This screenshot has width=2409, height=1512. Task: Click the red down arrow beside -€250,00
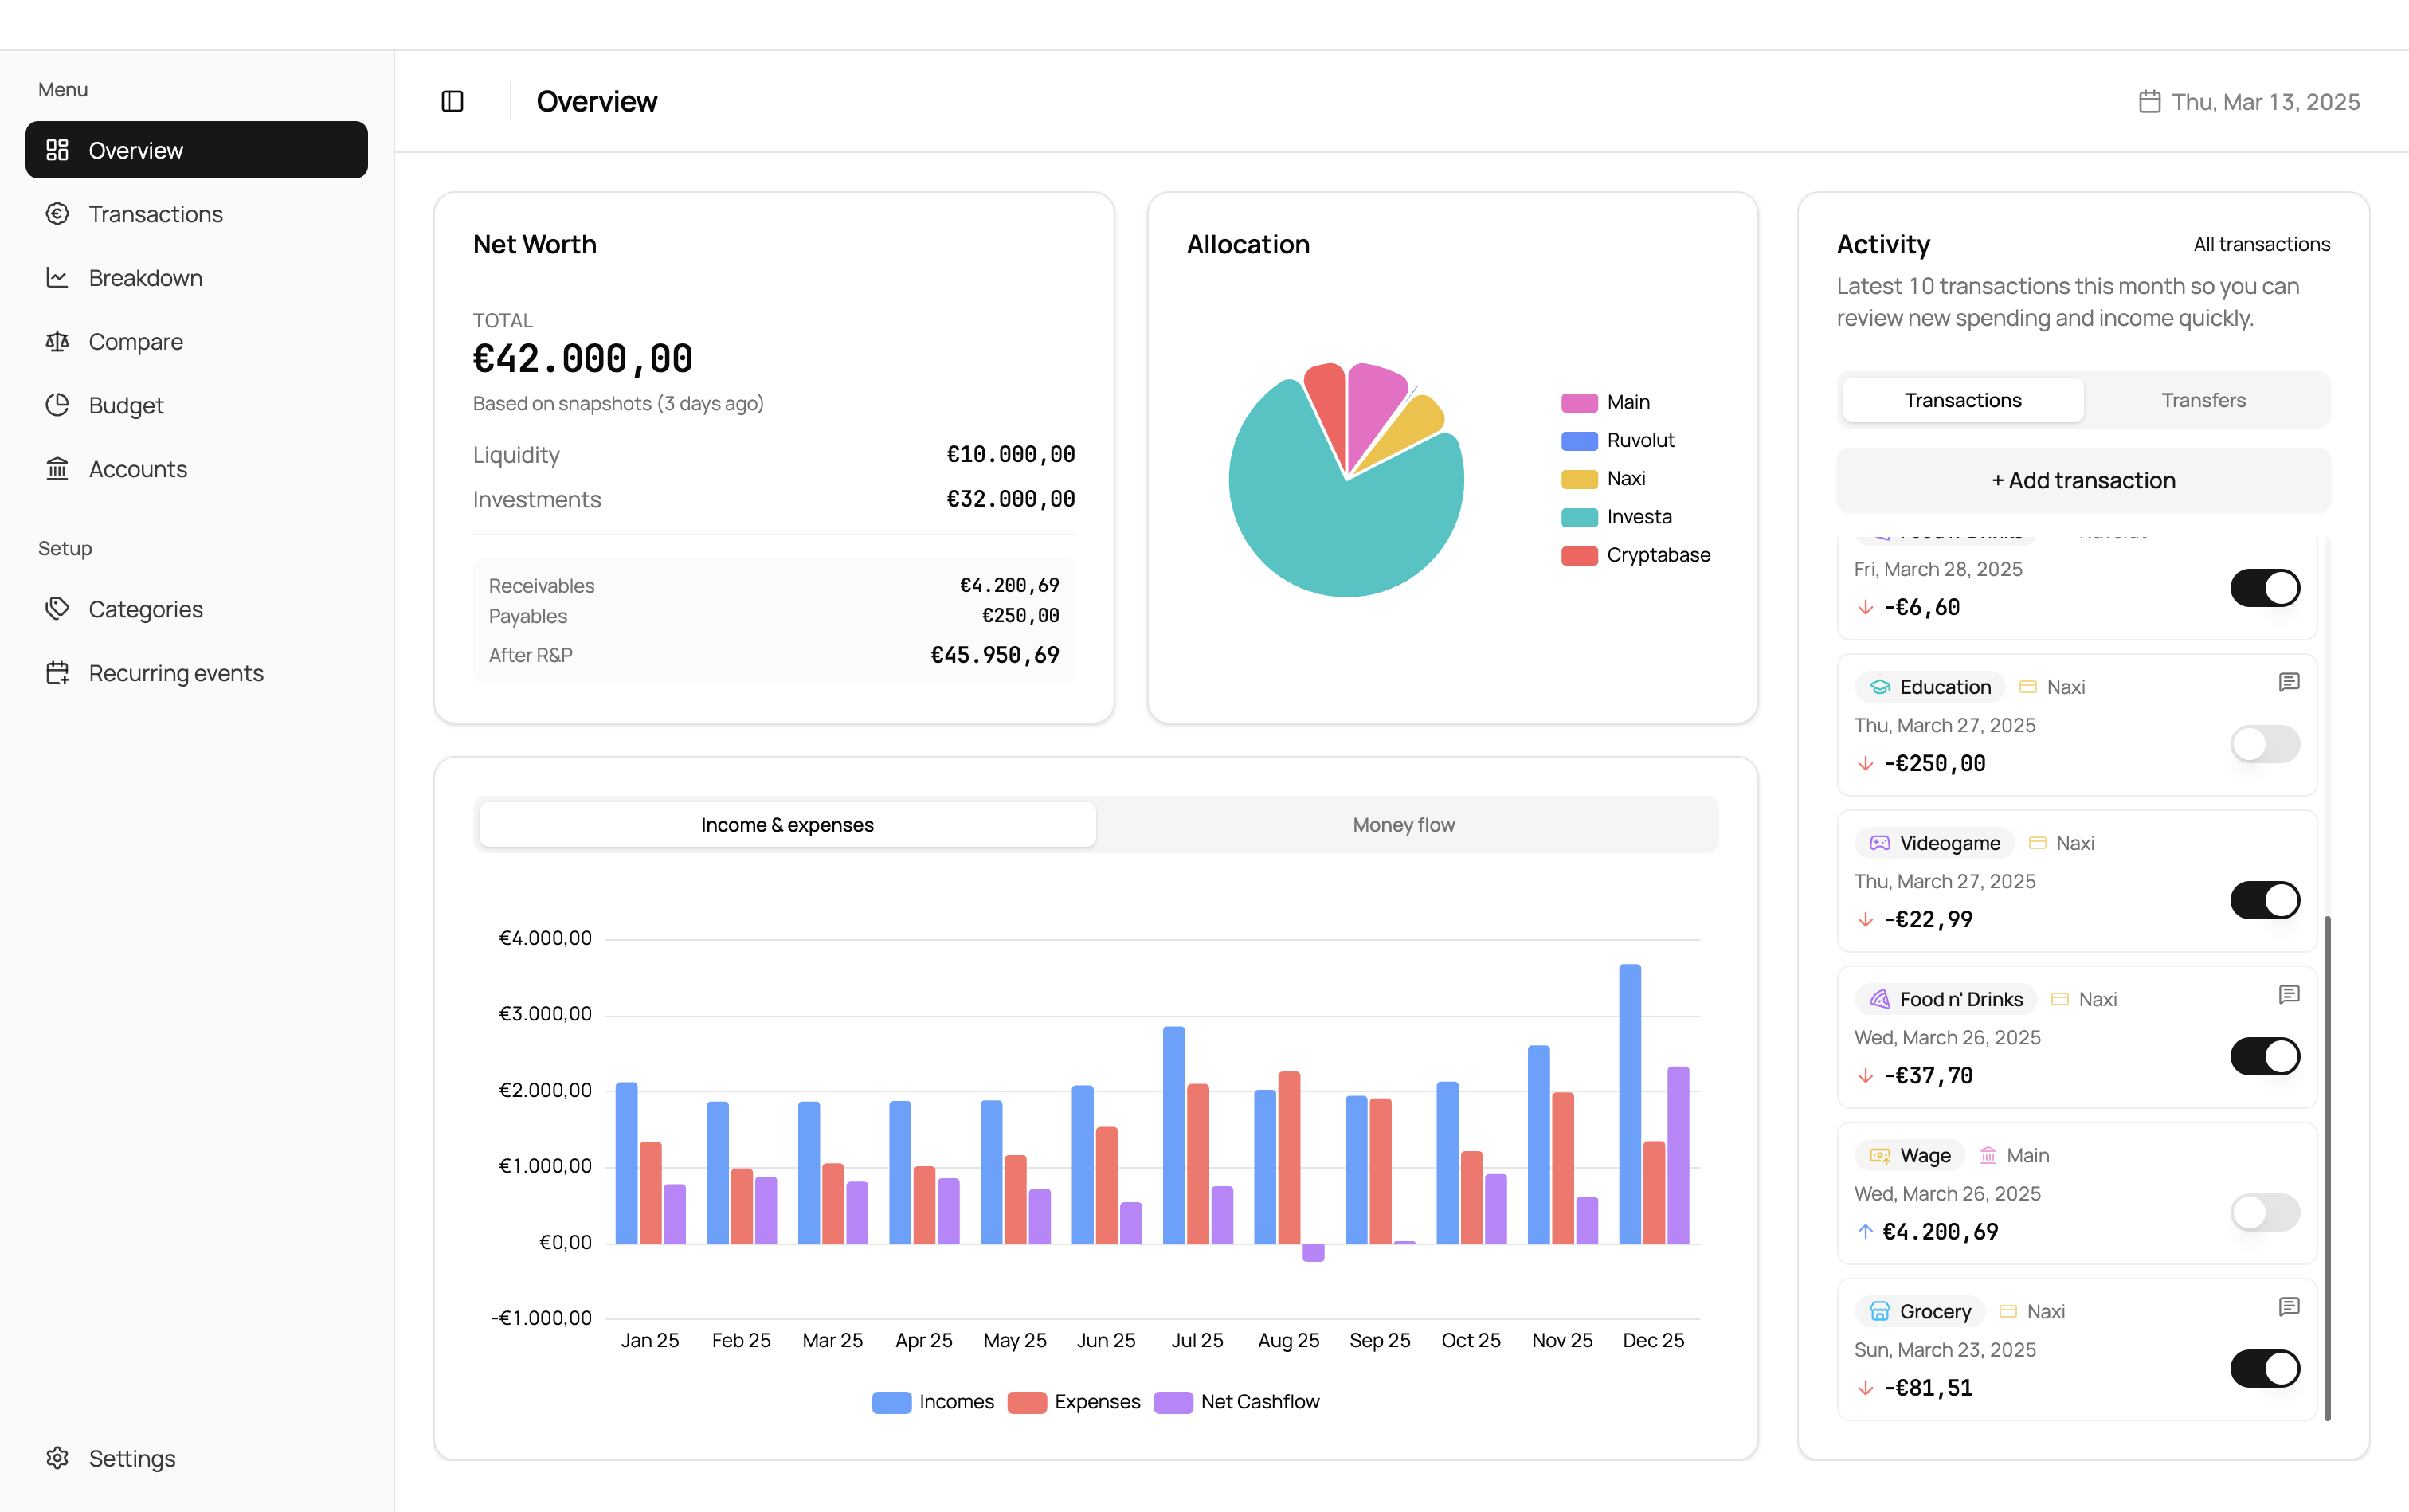[1865, 764]
